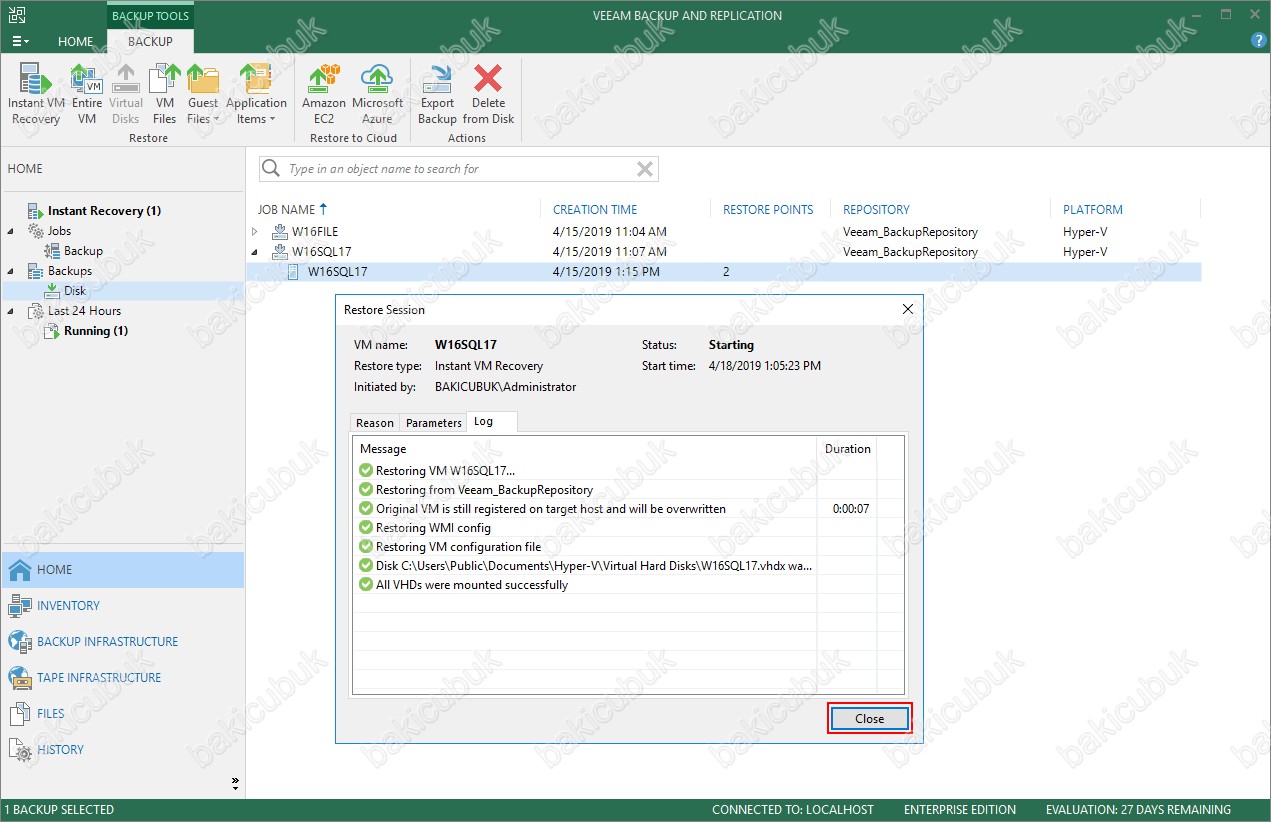The height and width of the screenshot is (822, 1271).
Task: Click the W16FILE job row icon
Action: pyautogui.click(x=279, y=232)
